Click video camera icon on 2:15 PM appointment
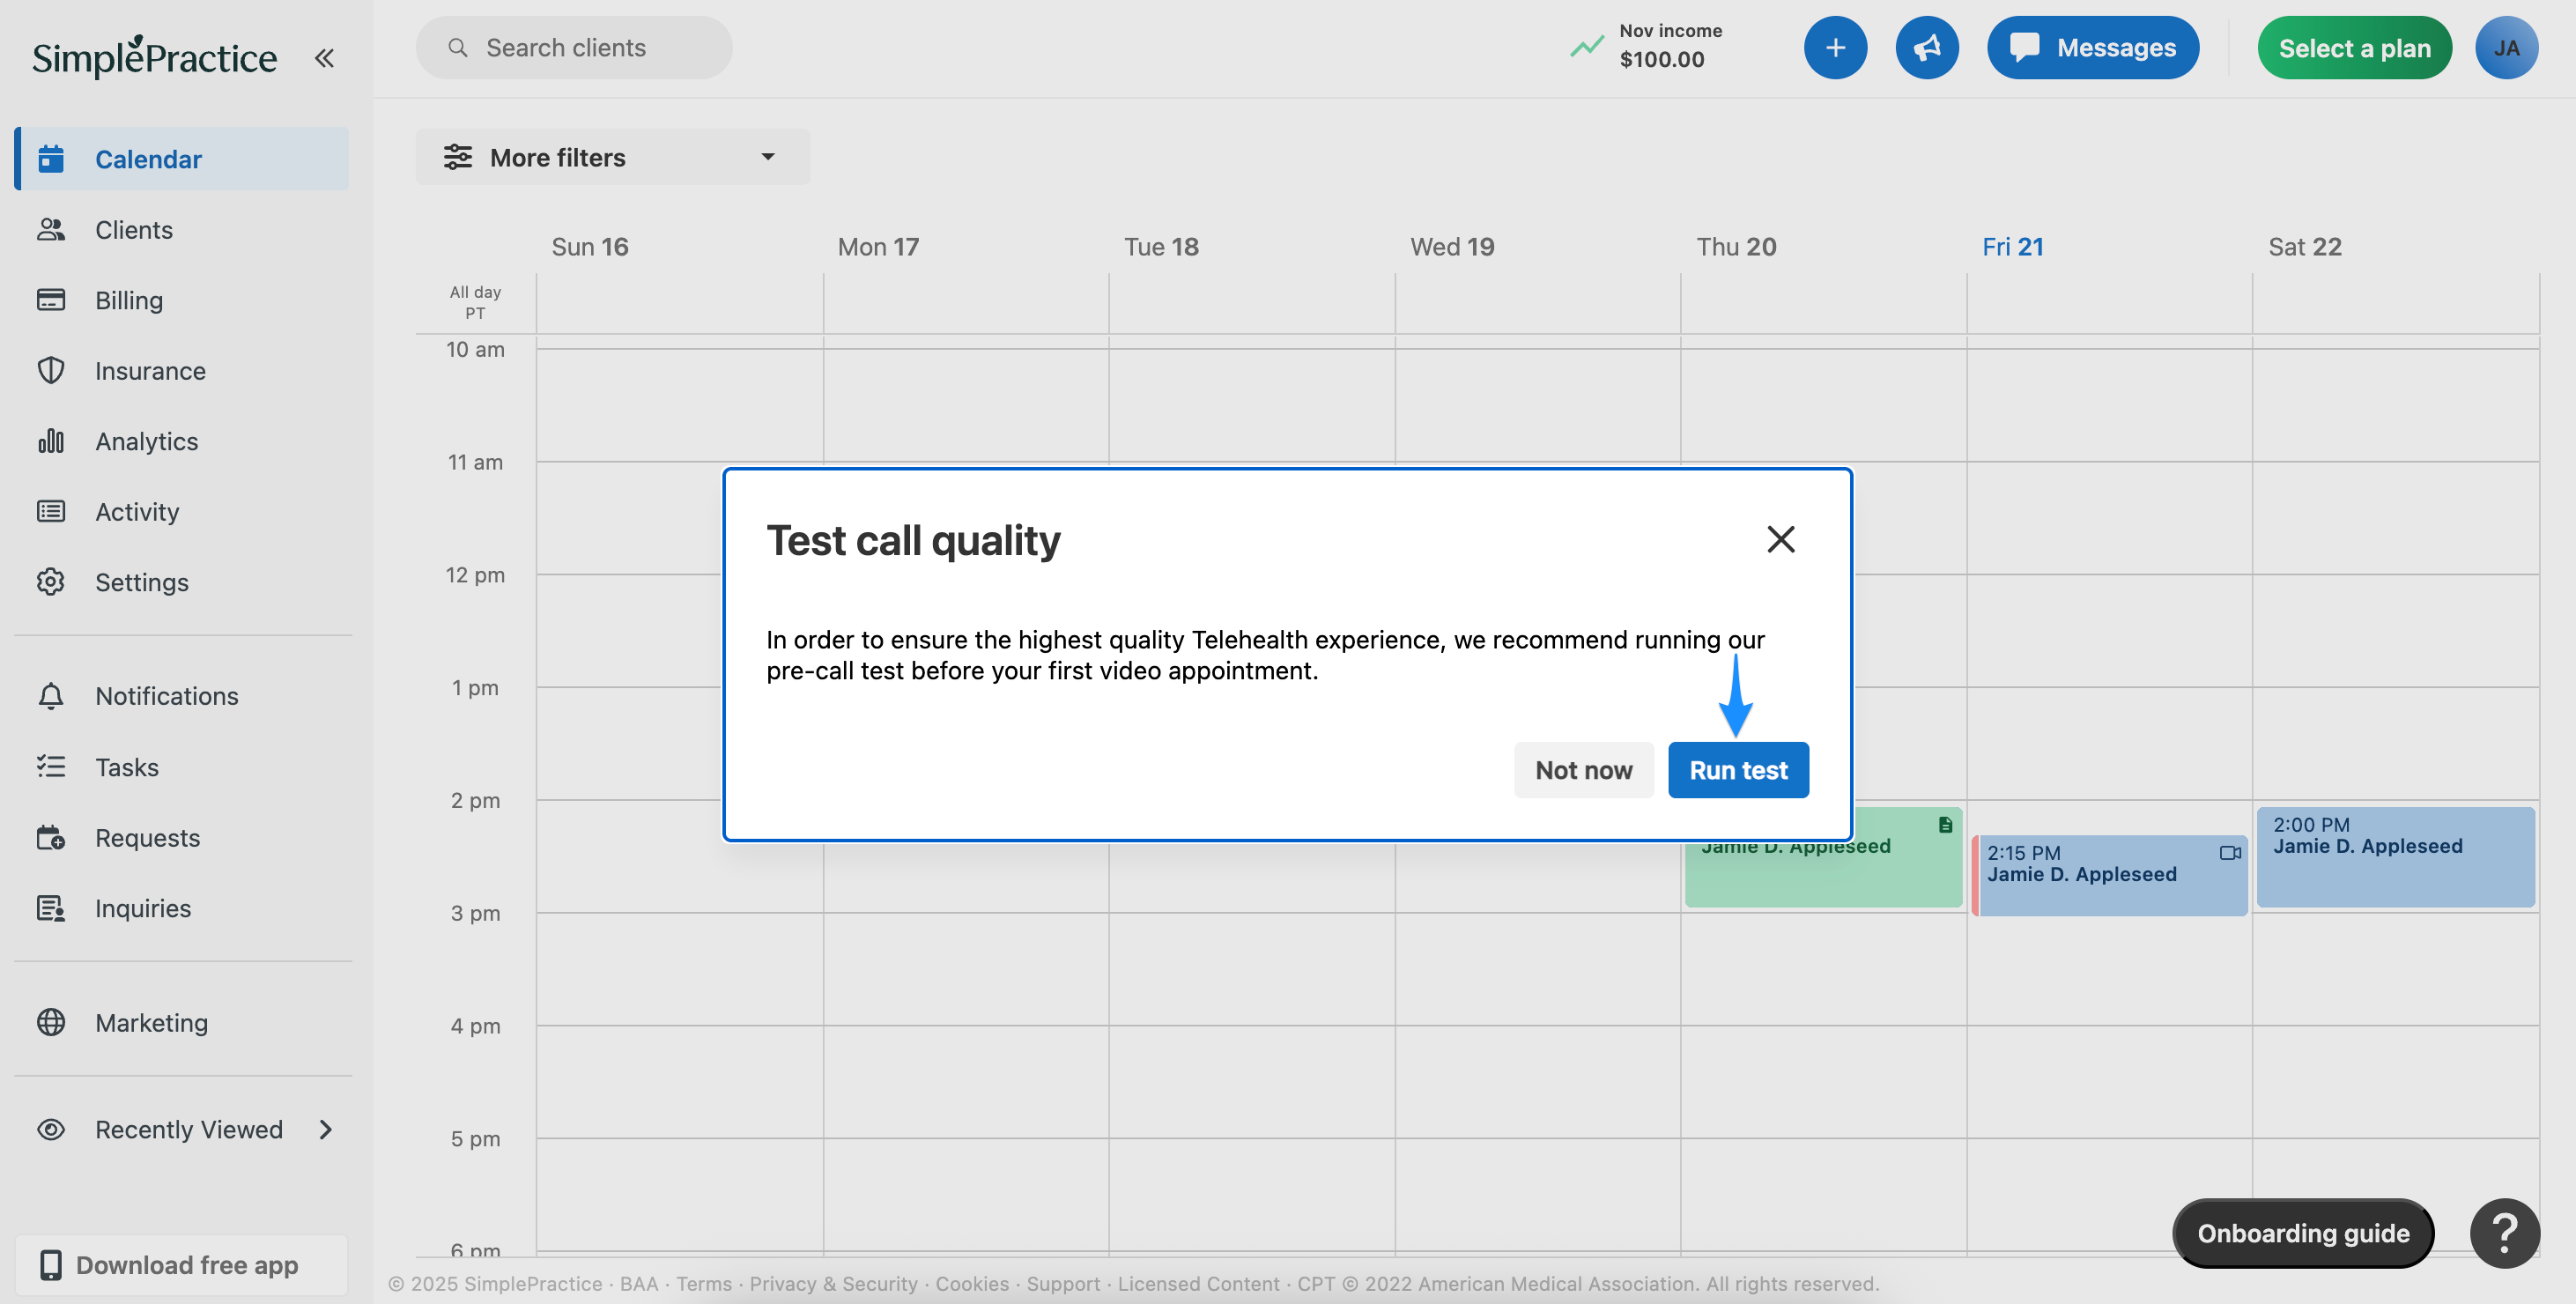2576x1304 pixels. 2230,853
